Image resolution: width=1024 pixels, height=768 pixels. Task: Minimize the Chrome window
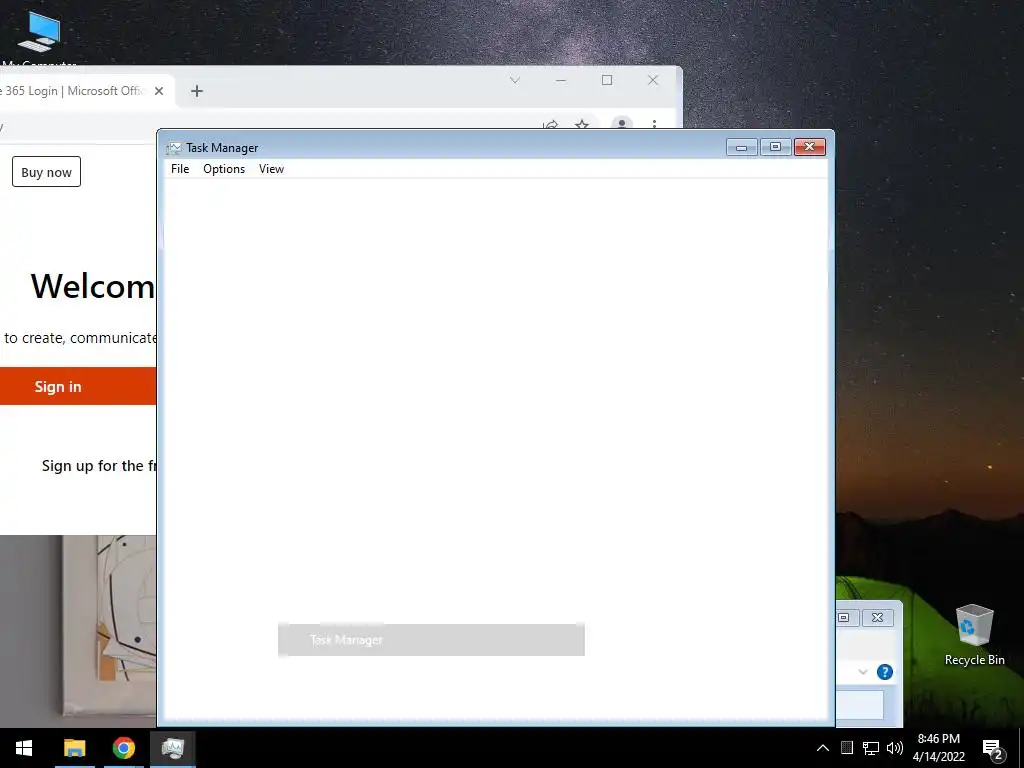point(561,80)
